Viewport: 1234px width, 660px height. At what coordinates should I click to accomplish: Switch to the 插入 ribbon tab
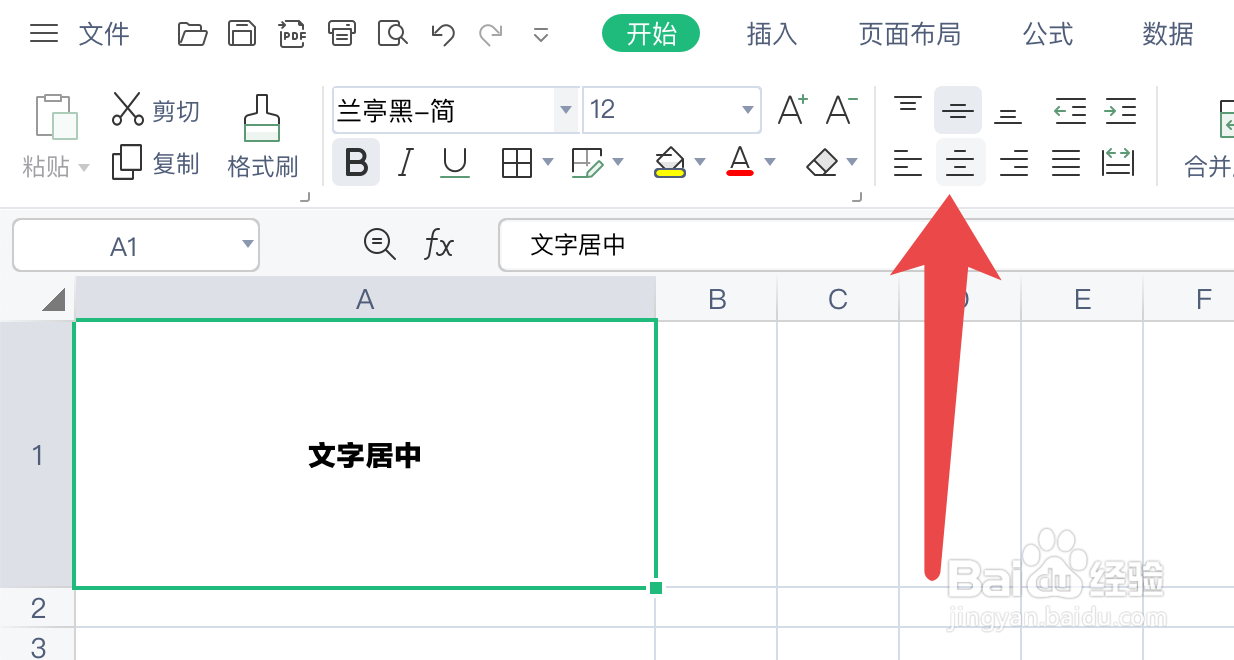click(771, 33)
